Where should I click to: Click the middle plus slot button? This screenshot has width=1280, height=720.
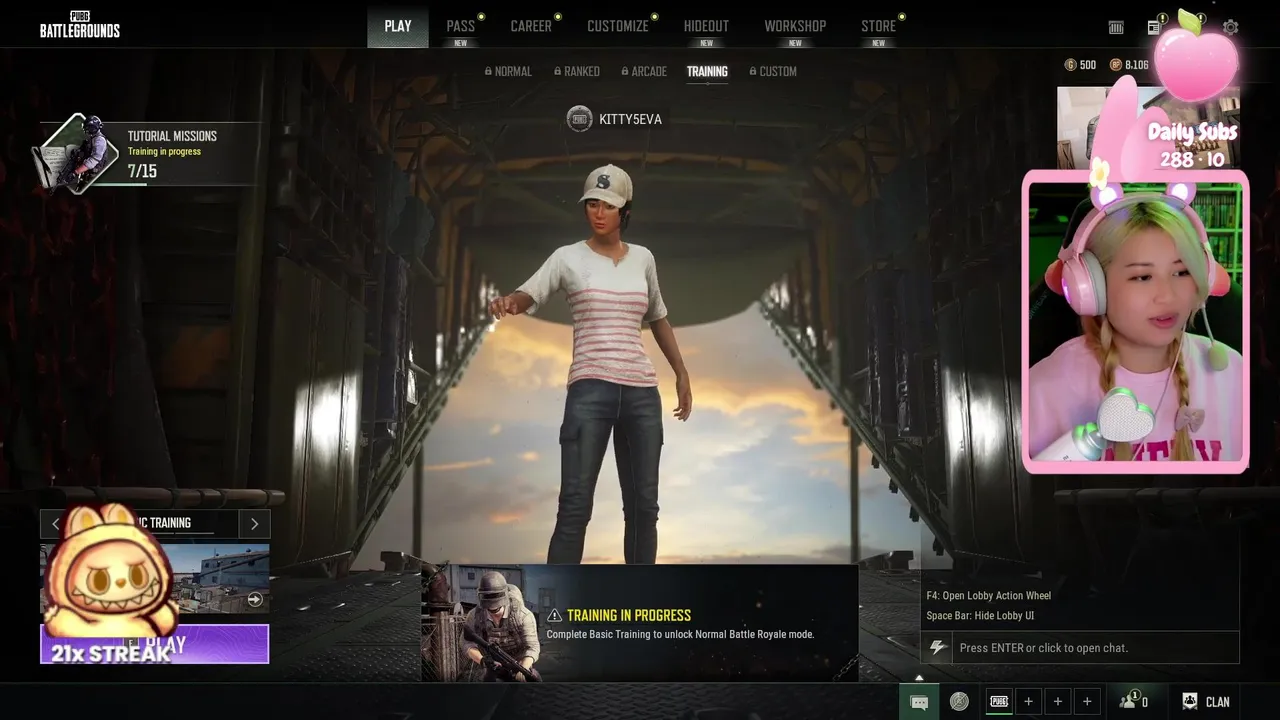1058,702
